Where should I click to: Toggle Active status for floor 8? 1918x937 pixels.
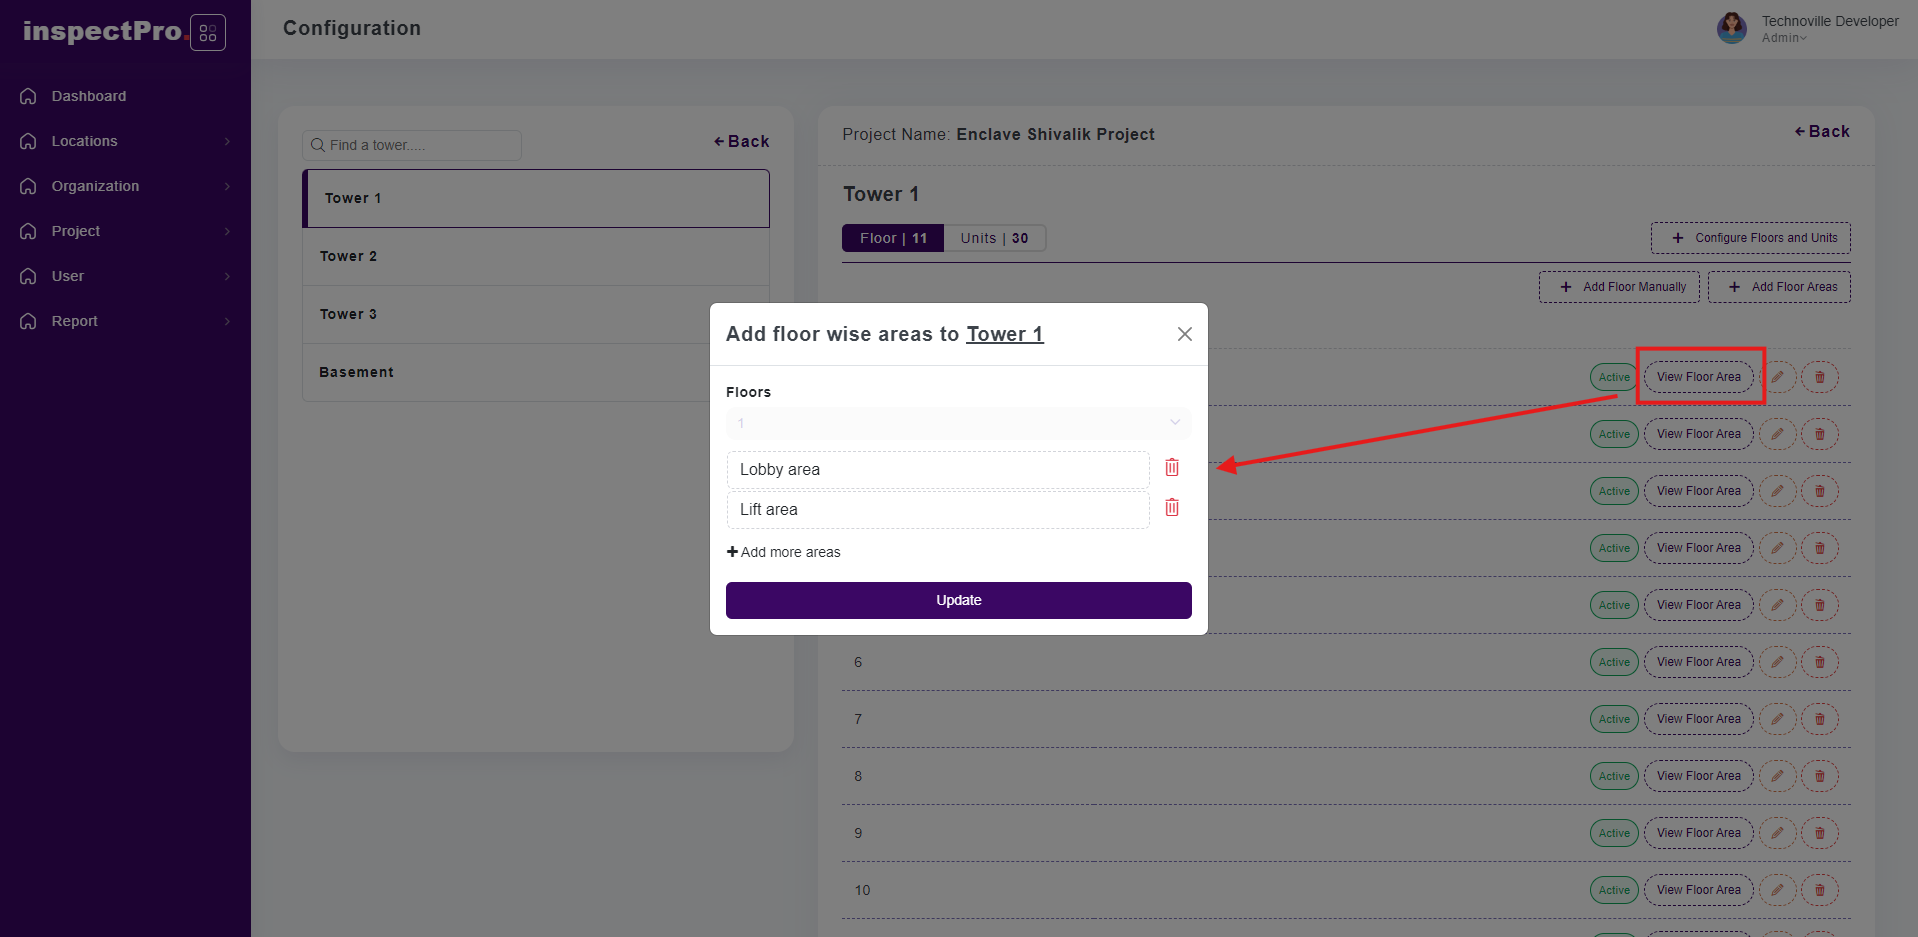pyautogui.click(x=1613, y=776)
